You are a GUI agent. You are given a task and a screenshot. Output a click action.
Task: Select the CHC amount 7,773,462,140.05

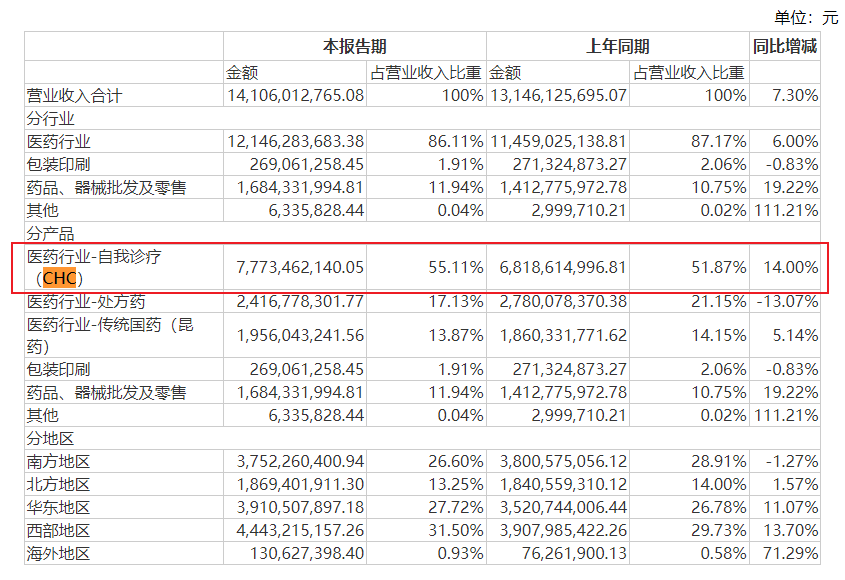click(300, 267)
